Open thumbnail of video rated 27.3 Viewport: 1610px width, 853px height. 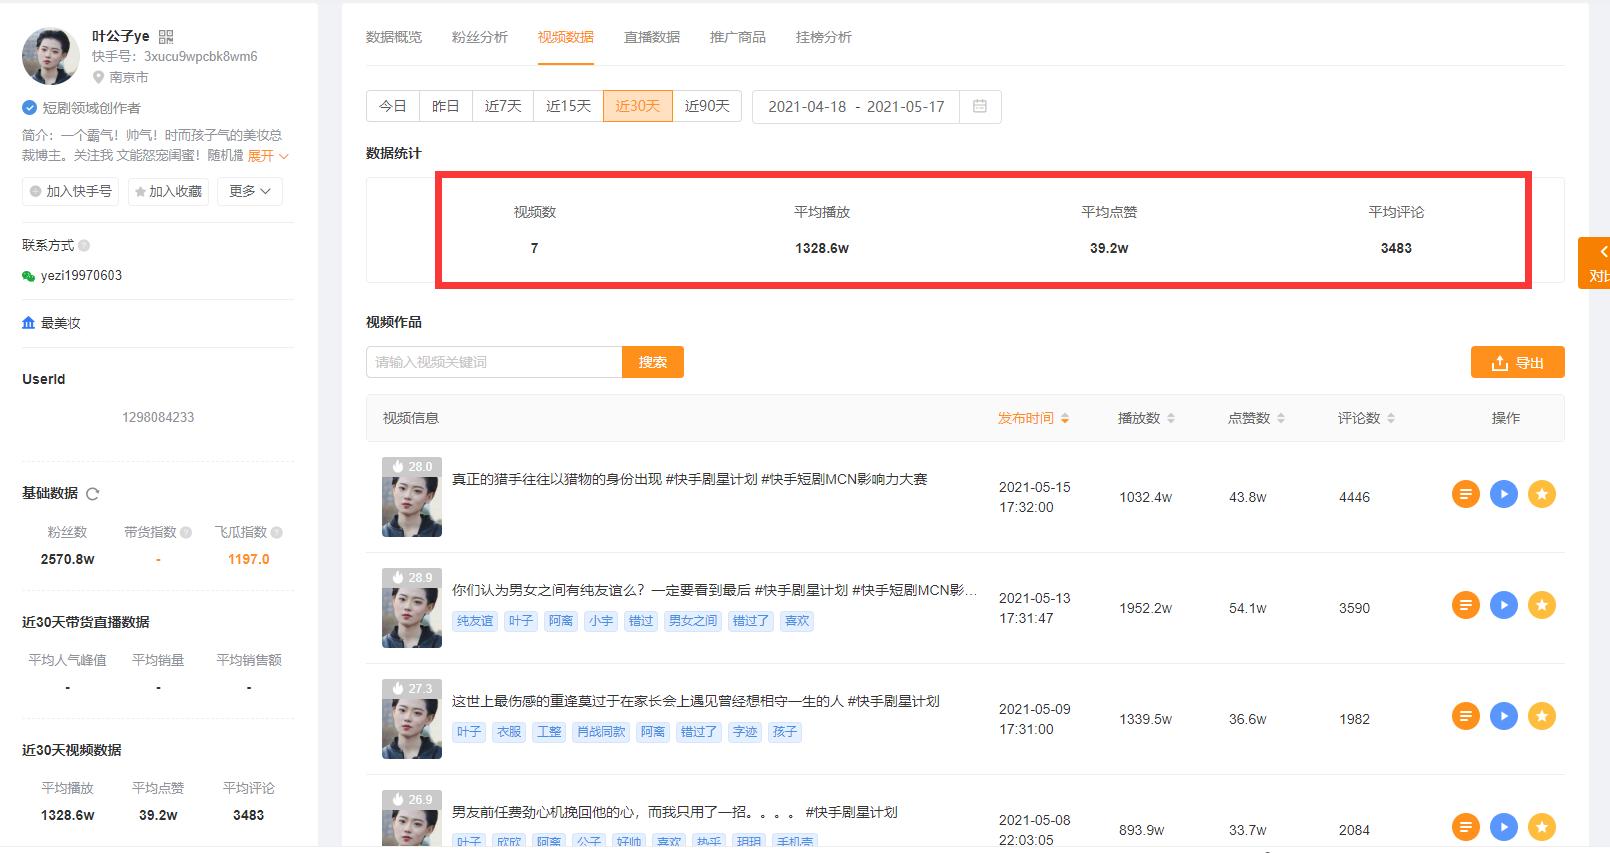[x=412, y=719]
